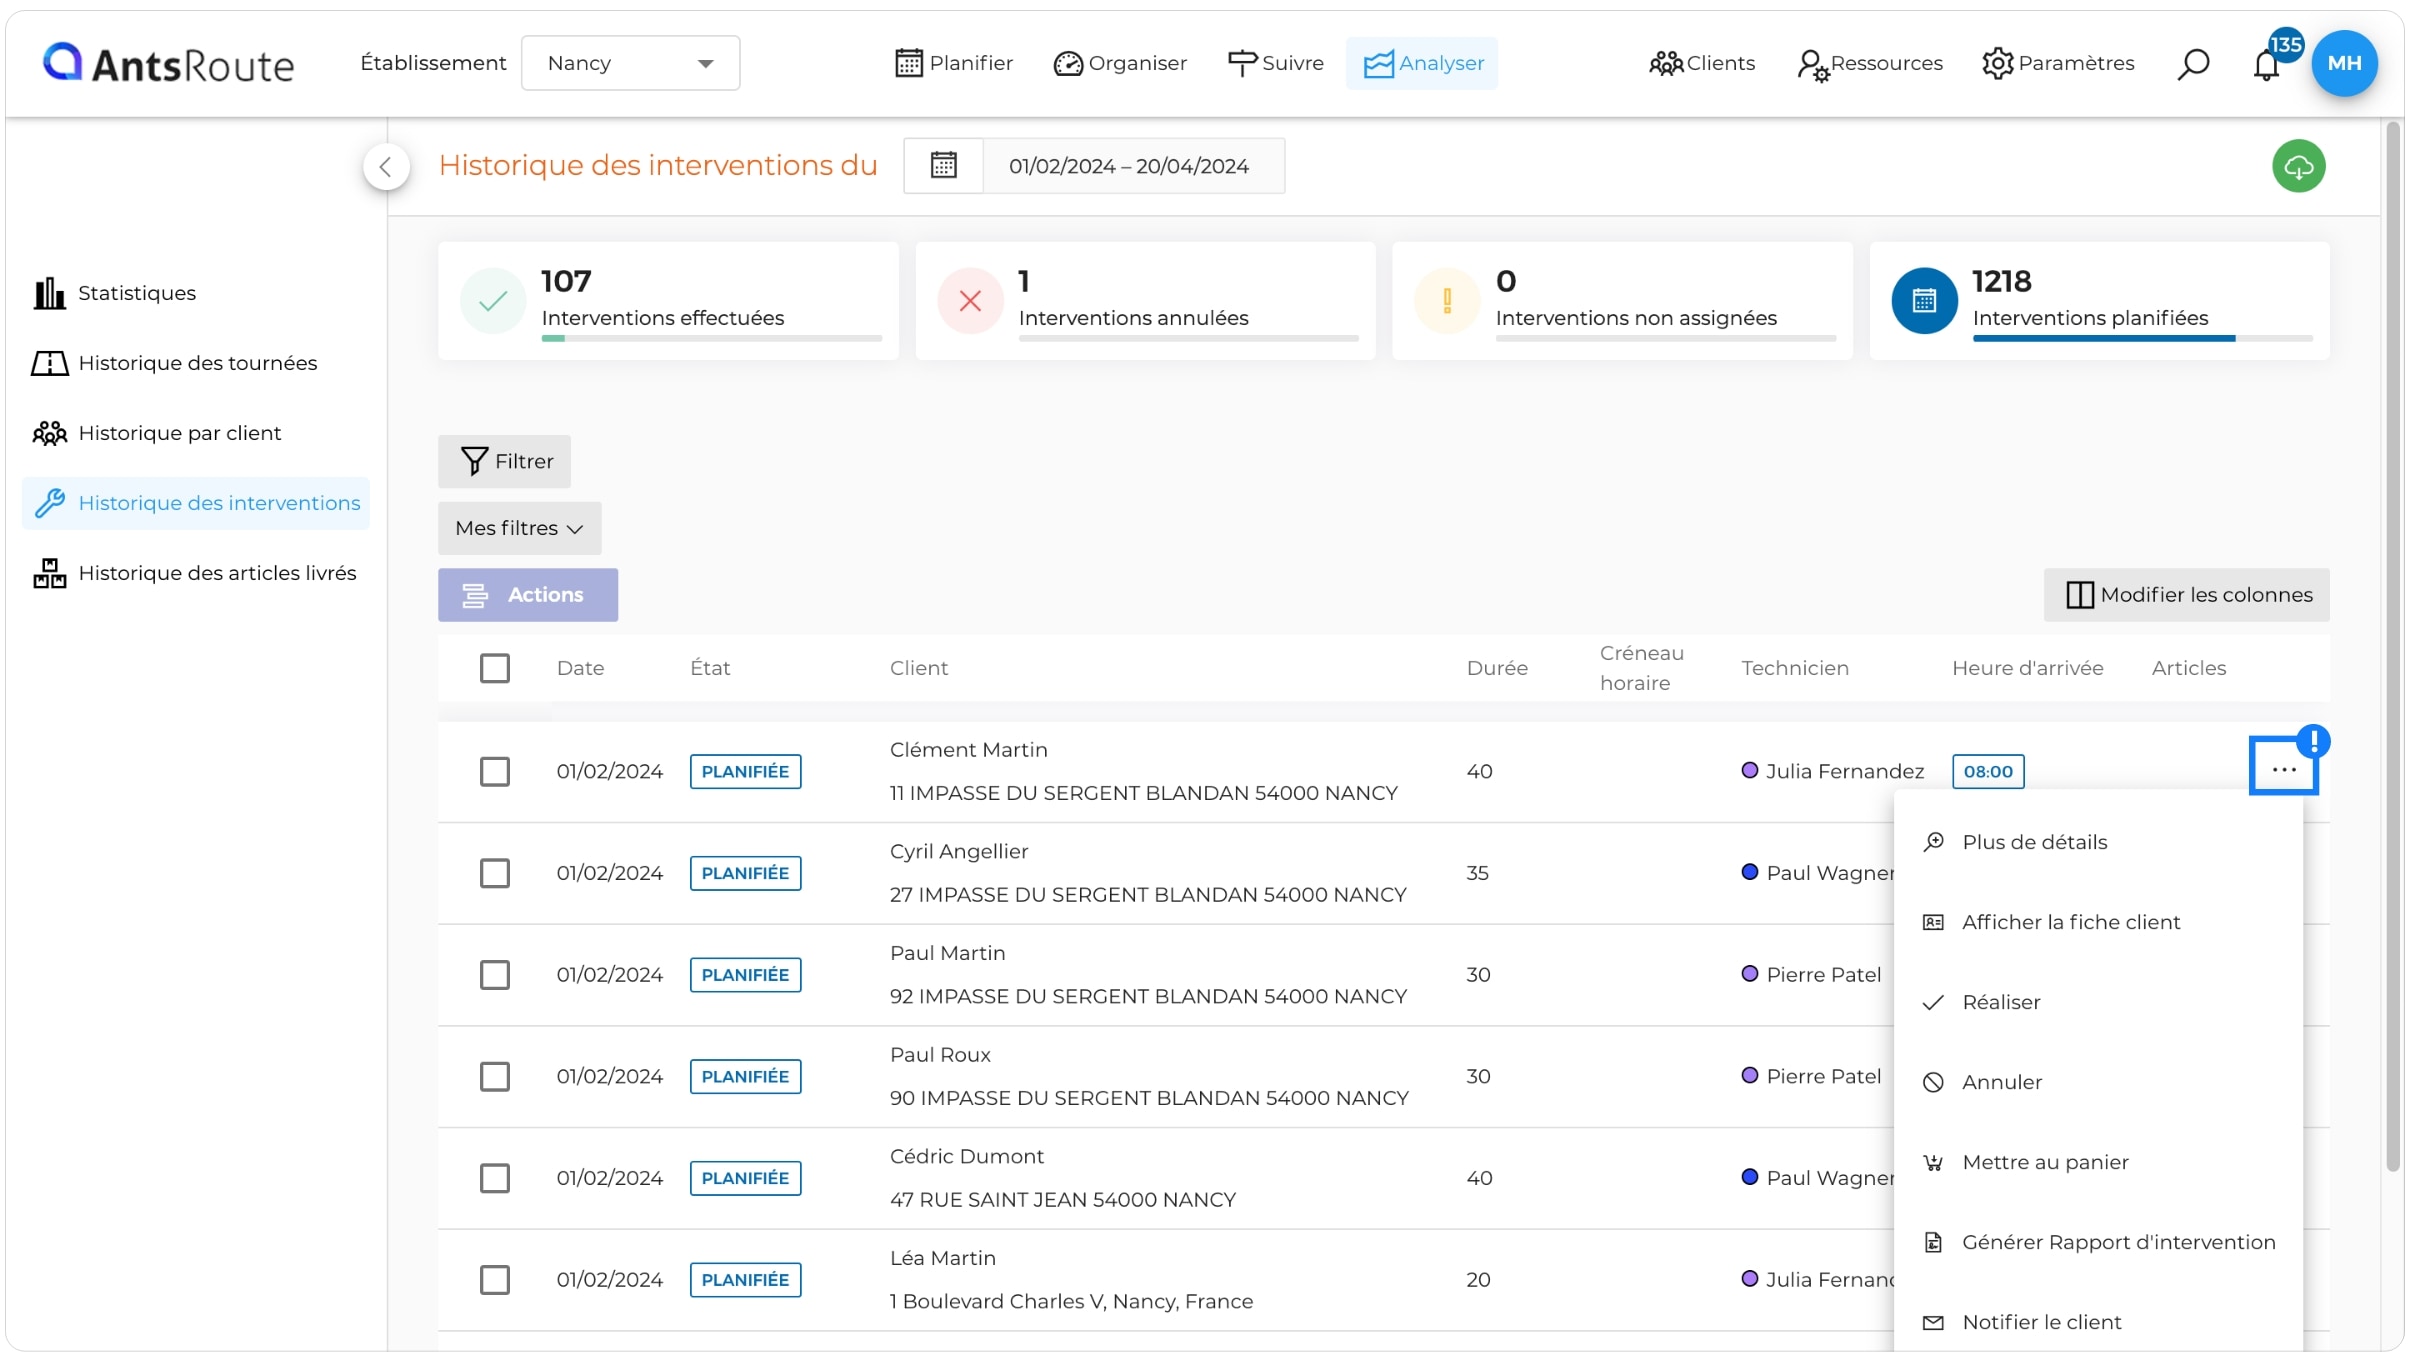Click the Historique des articles livrés boxes icon
Screen dimensions: 2410x1365
[x=49, y=573]
